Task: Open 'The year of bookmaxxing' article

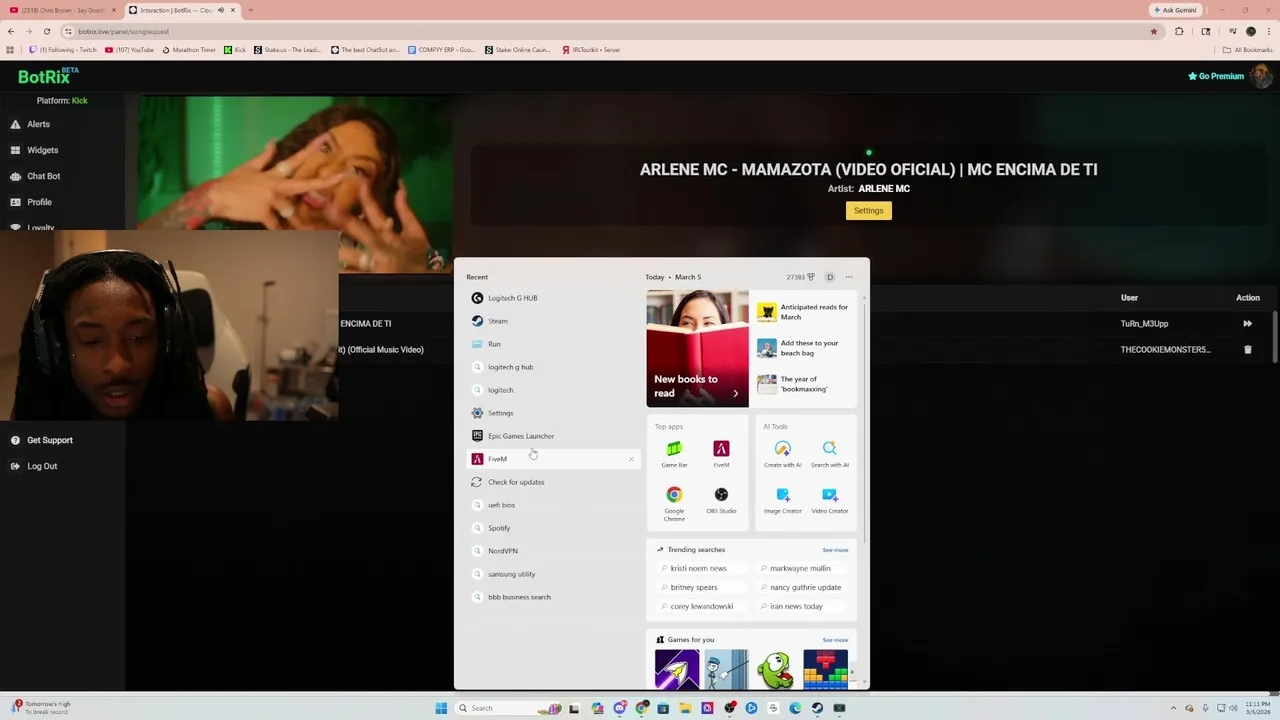Action: [x=805, y=384]
